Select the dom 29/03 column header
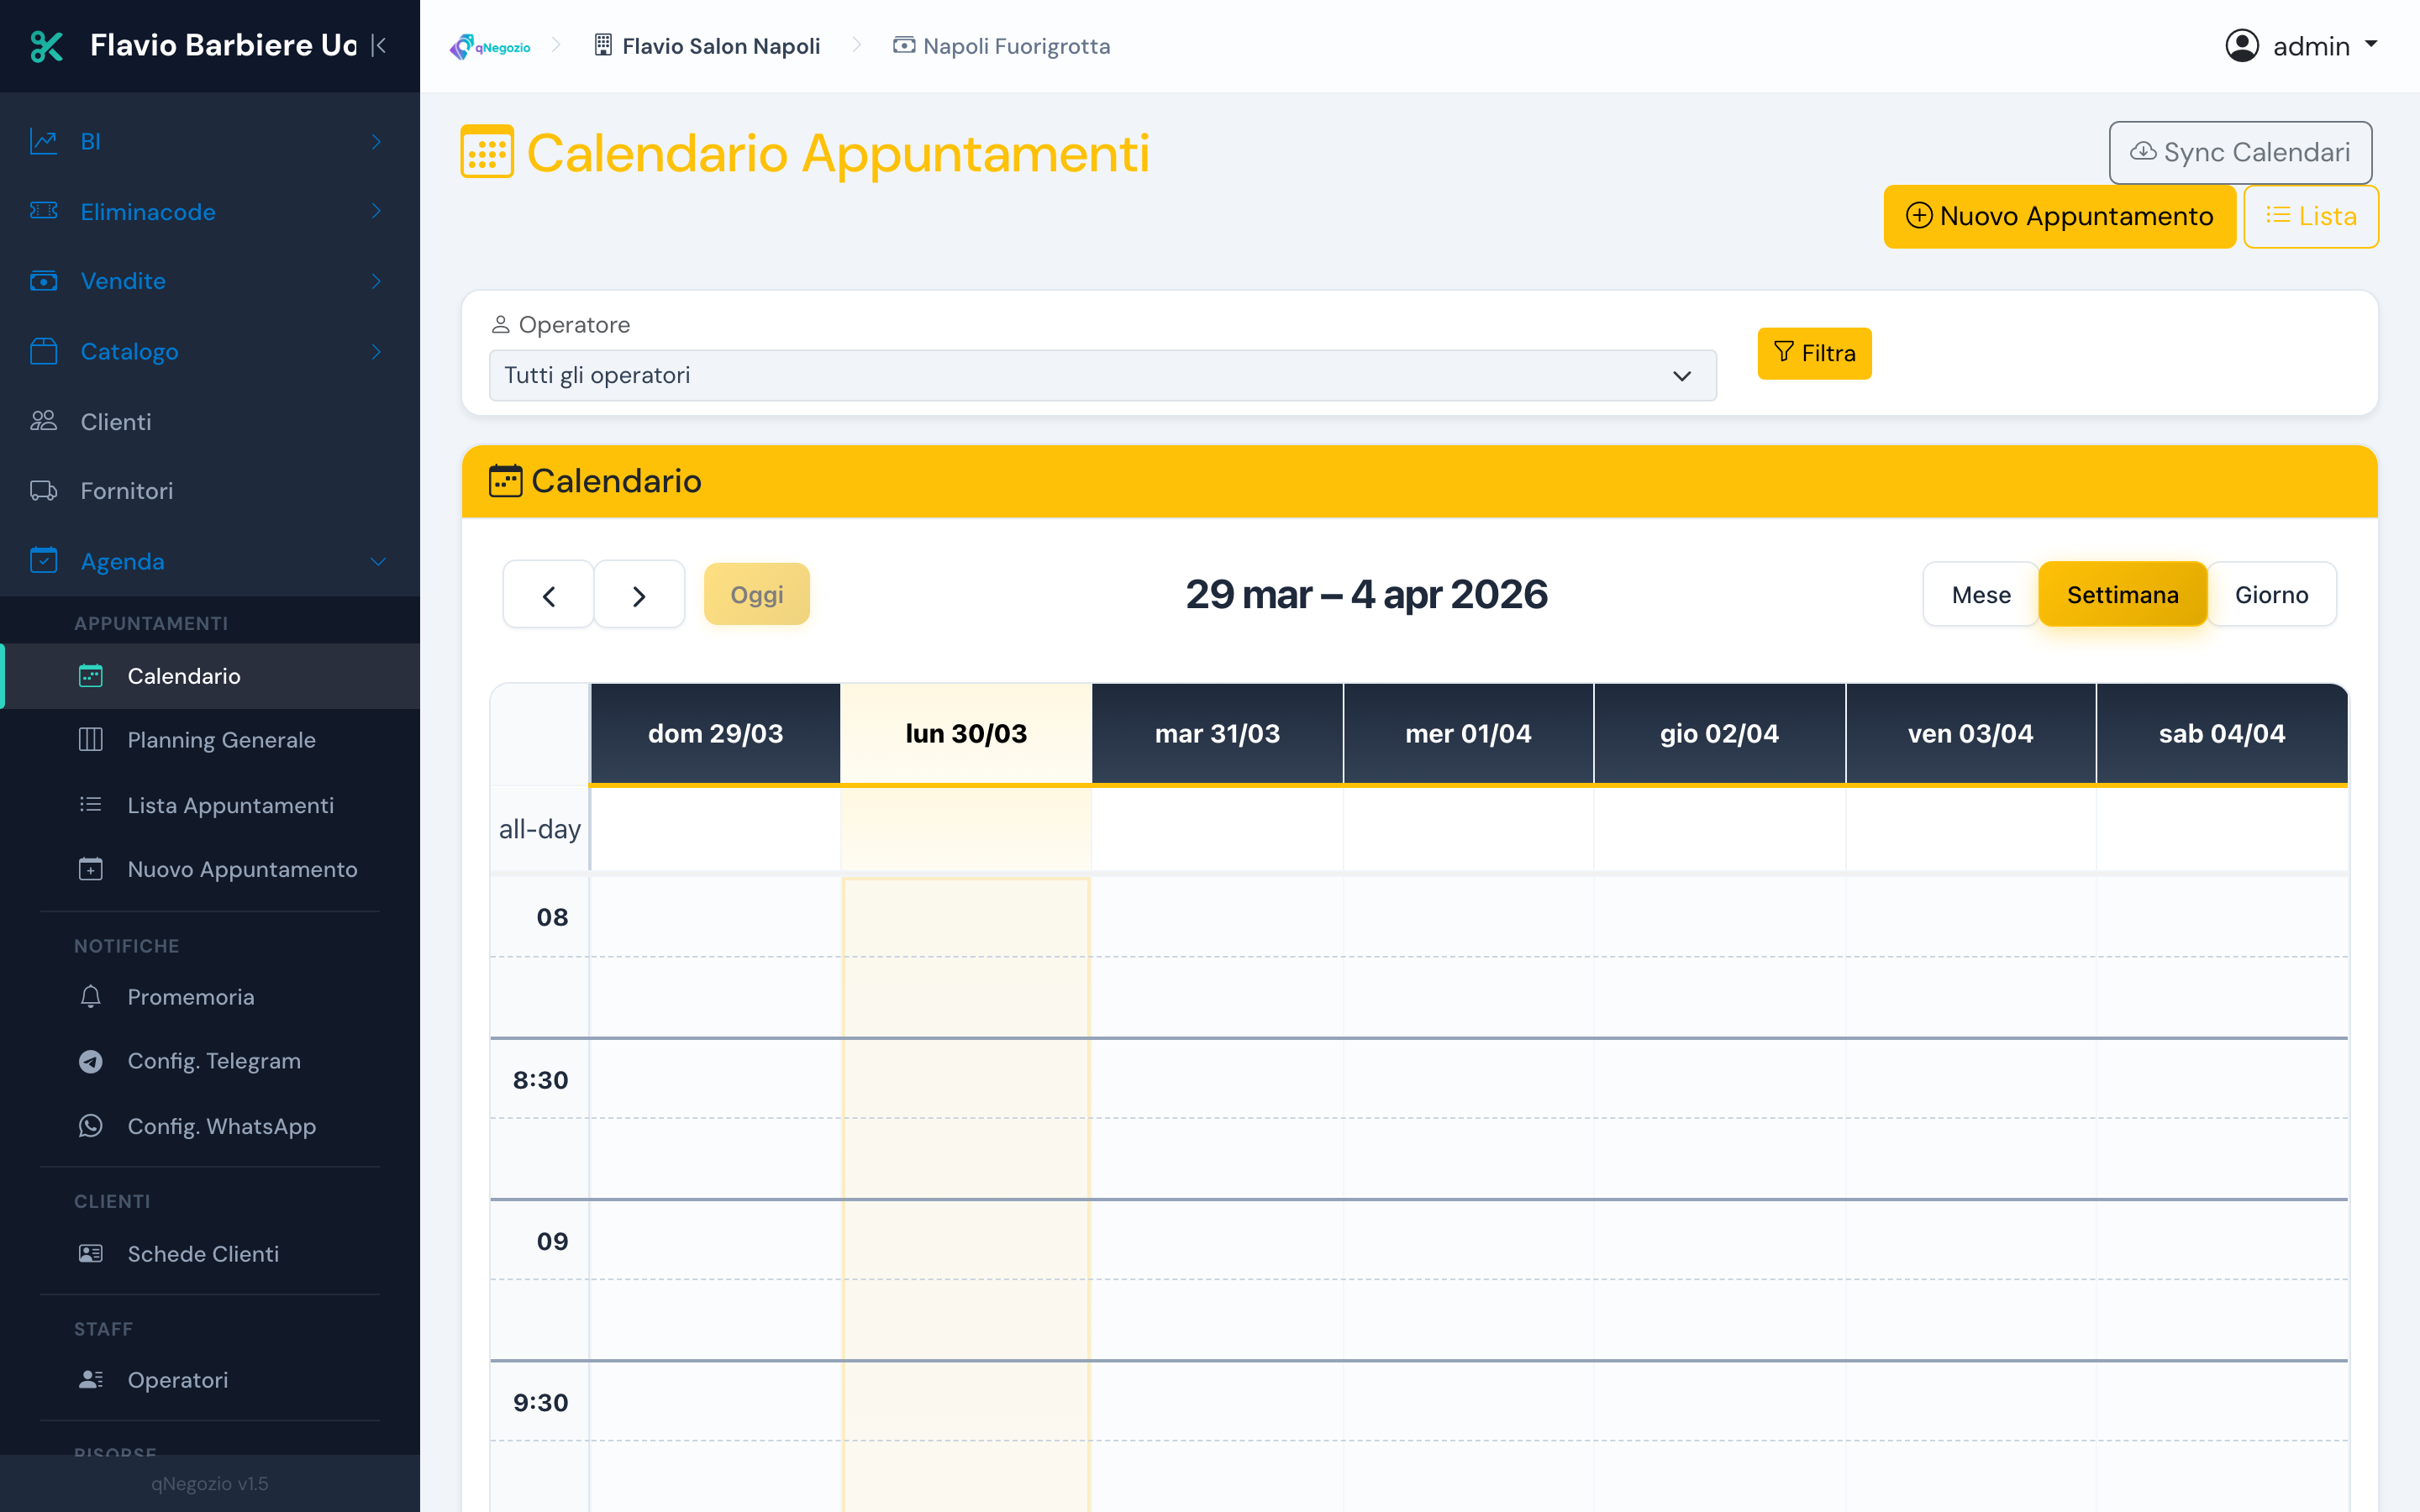The height and width of the screenshot is (1512, 2420). [x=715, y=733]
